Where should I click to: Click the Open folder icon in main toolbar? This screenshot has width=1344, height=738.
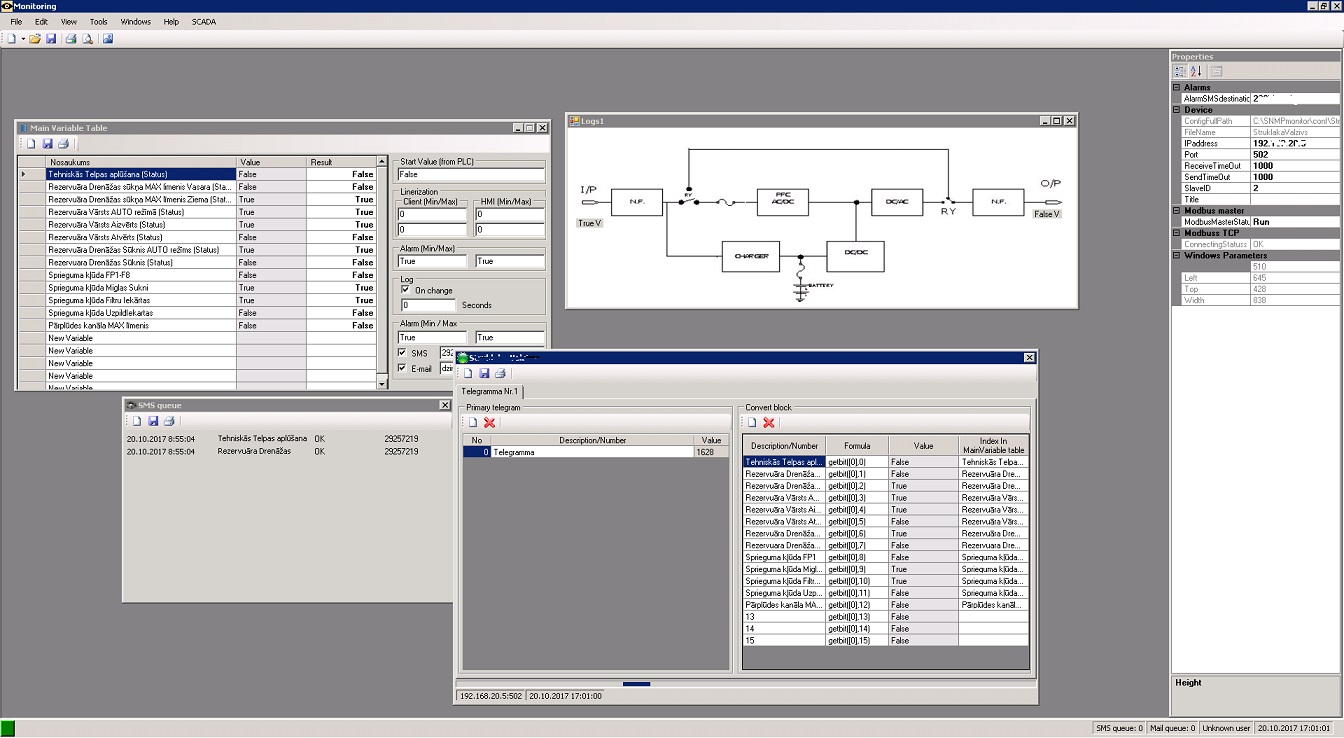point(35,39)
